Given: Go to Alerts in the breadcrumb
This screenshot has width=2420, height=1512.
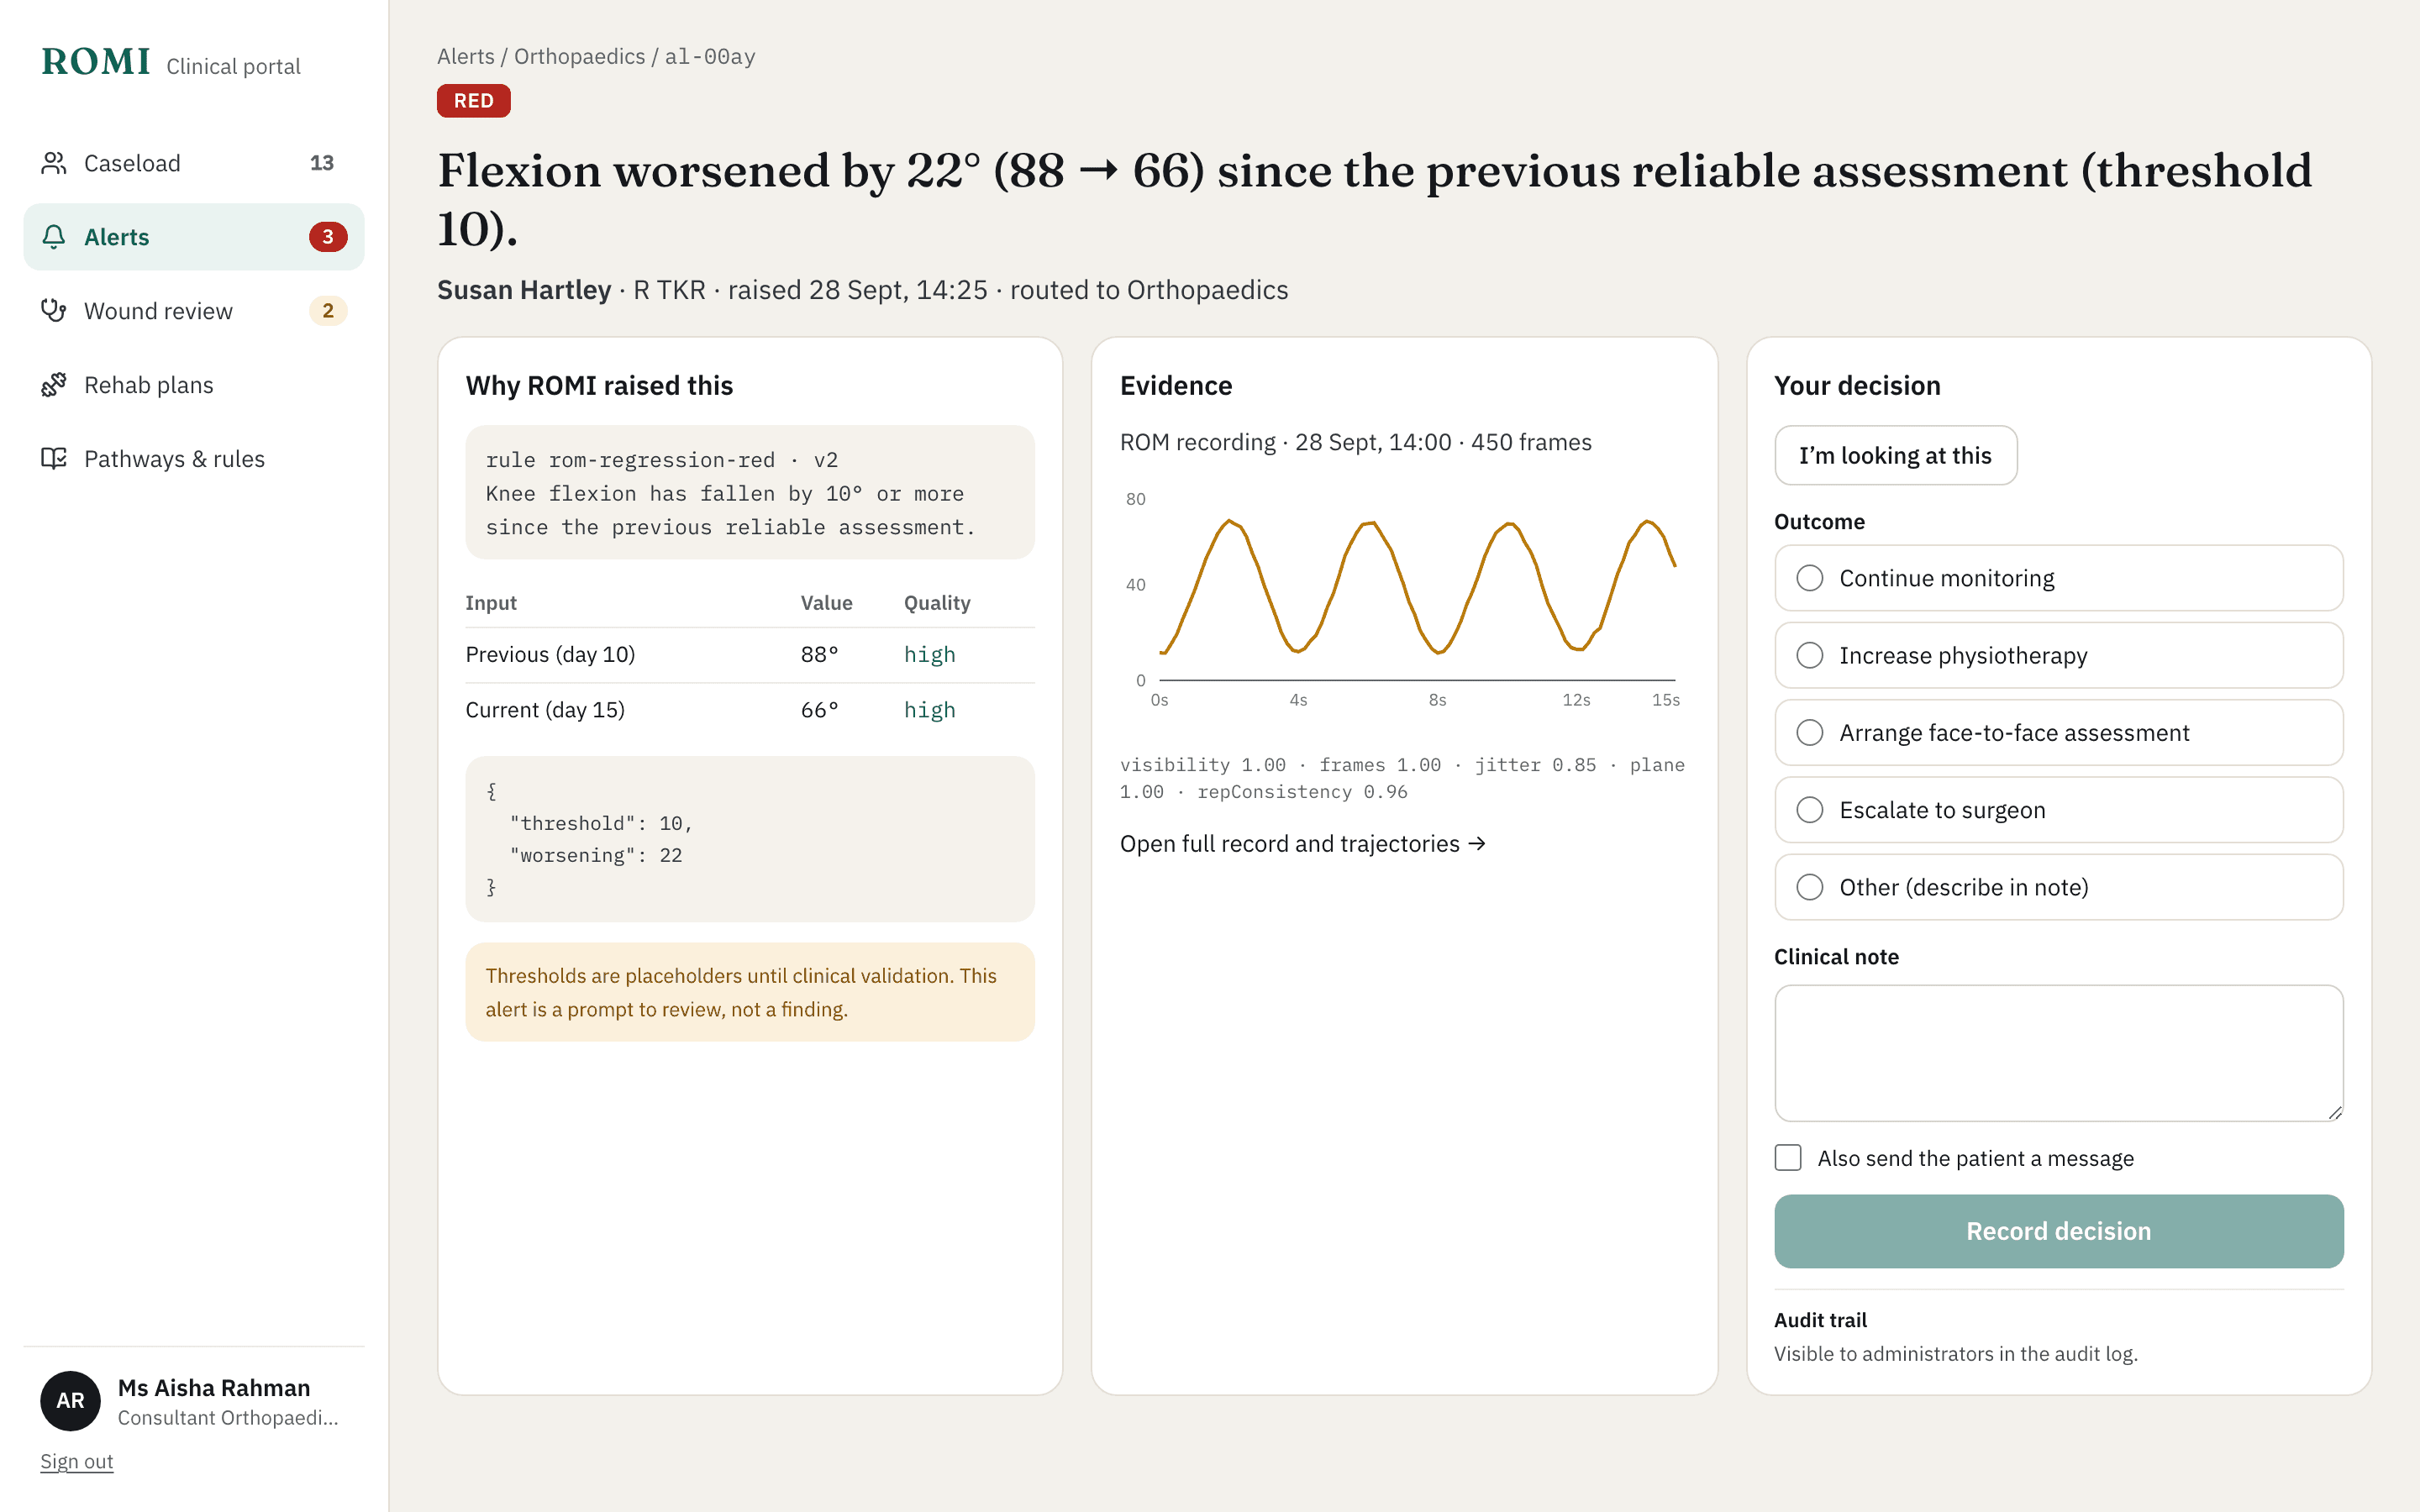Looking at the screenshot, I should tap(466, 57).
